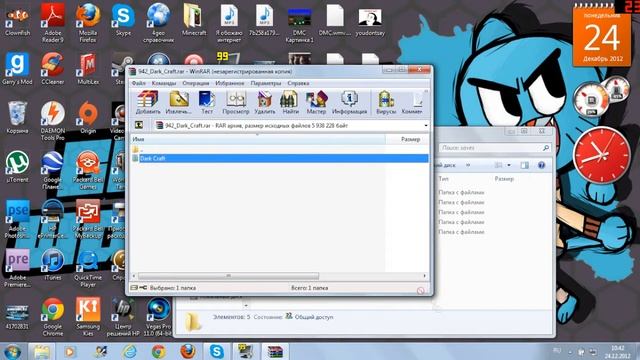Open the Файл menu in WinRAR
This screenshot has width=640, height=360.
[138, 83]
